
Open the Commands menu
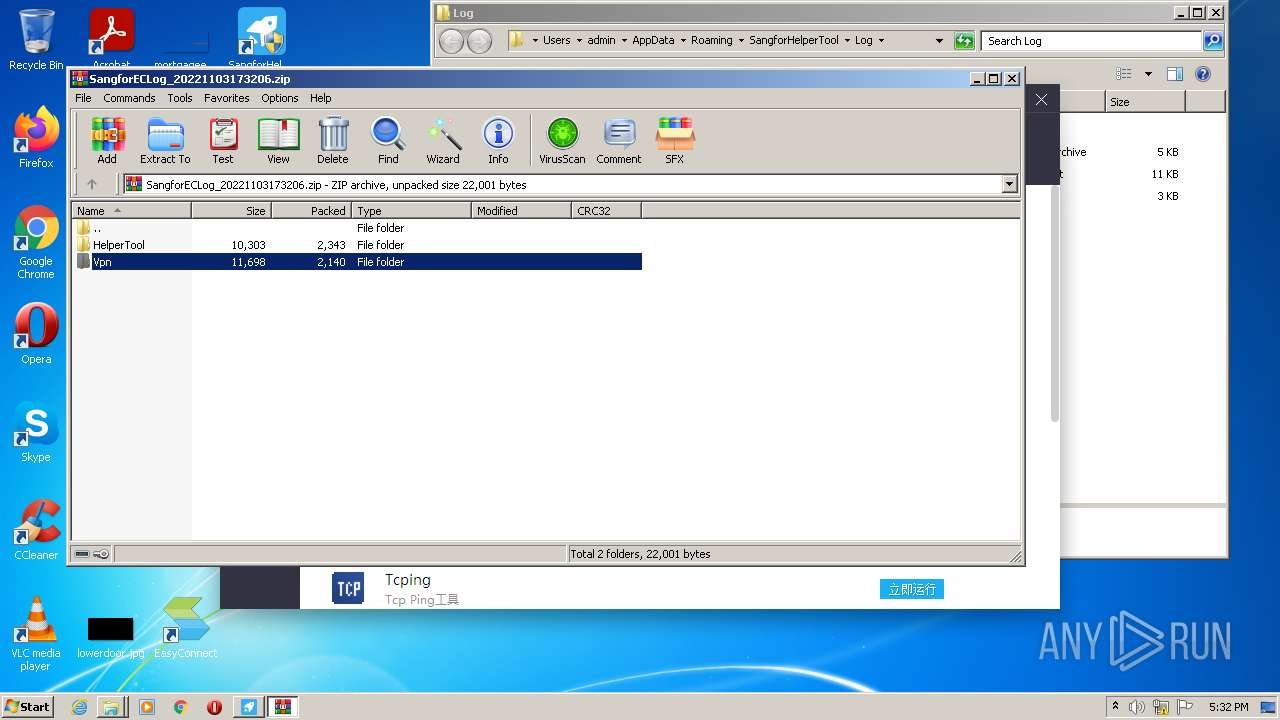129,98
